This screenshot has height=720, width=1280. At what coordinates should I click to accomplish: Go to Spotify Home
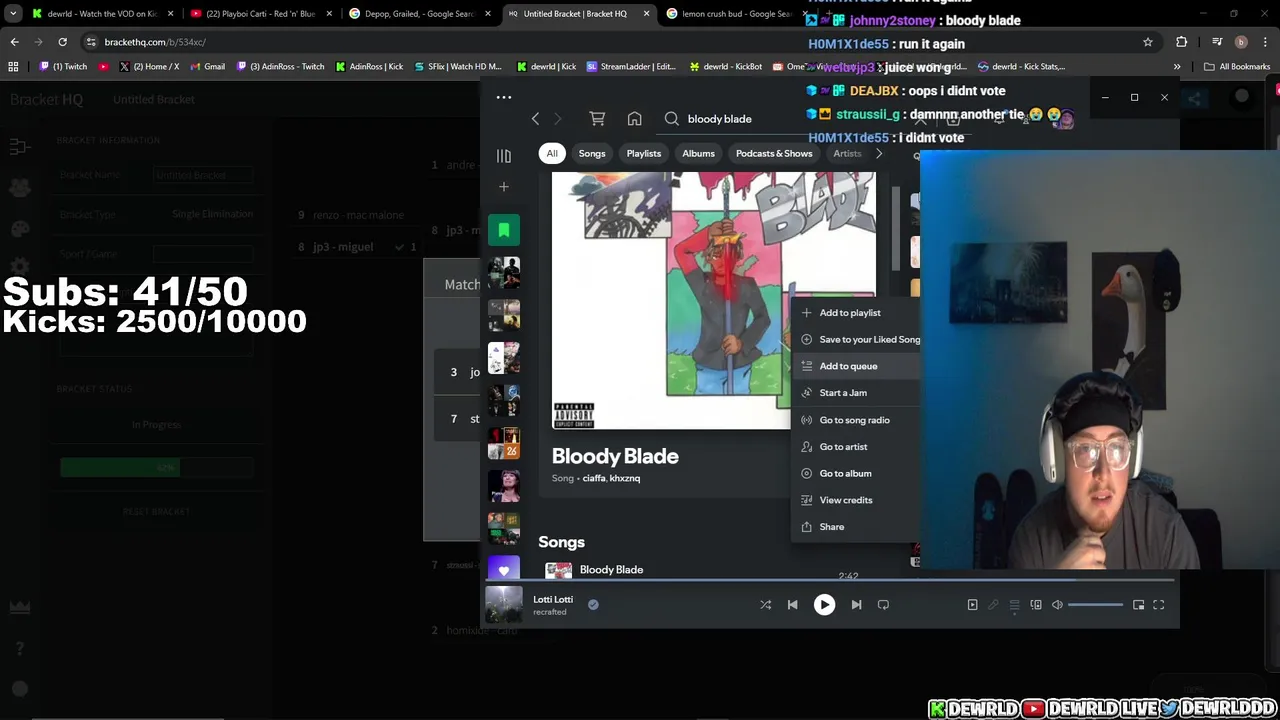[634, 119]
